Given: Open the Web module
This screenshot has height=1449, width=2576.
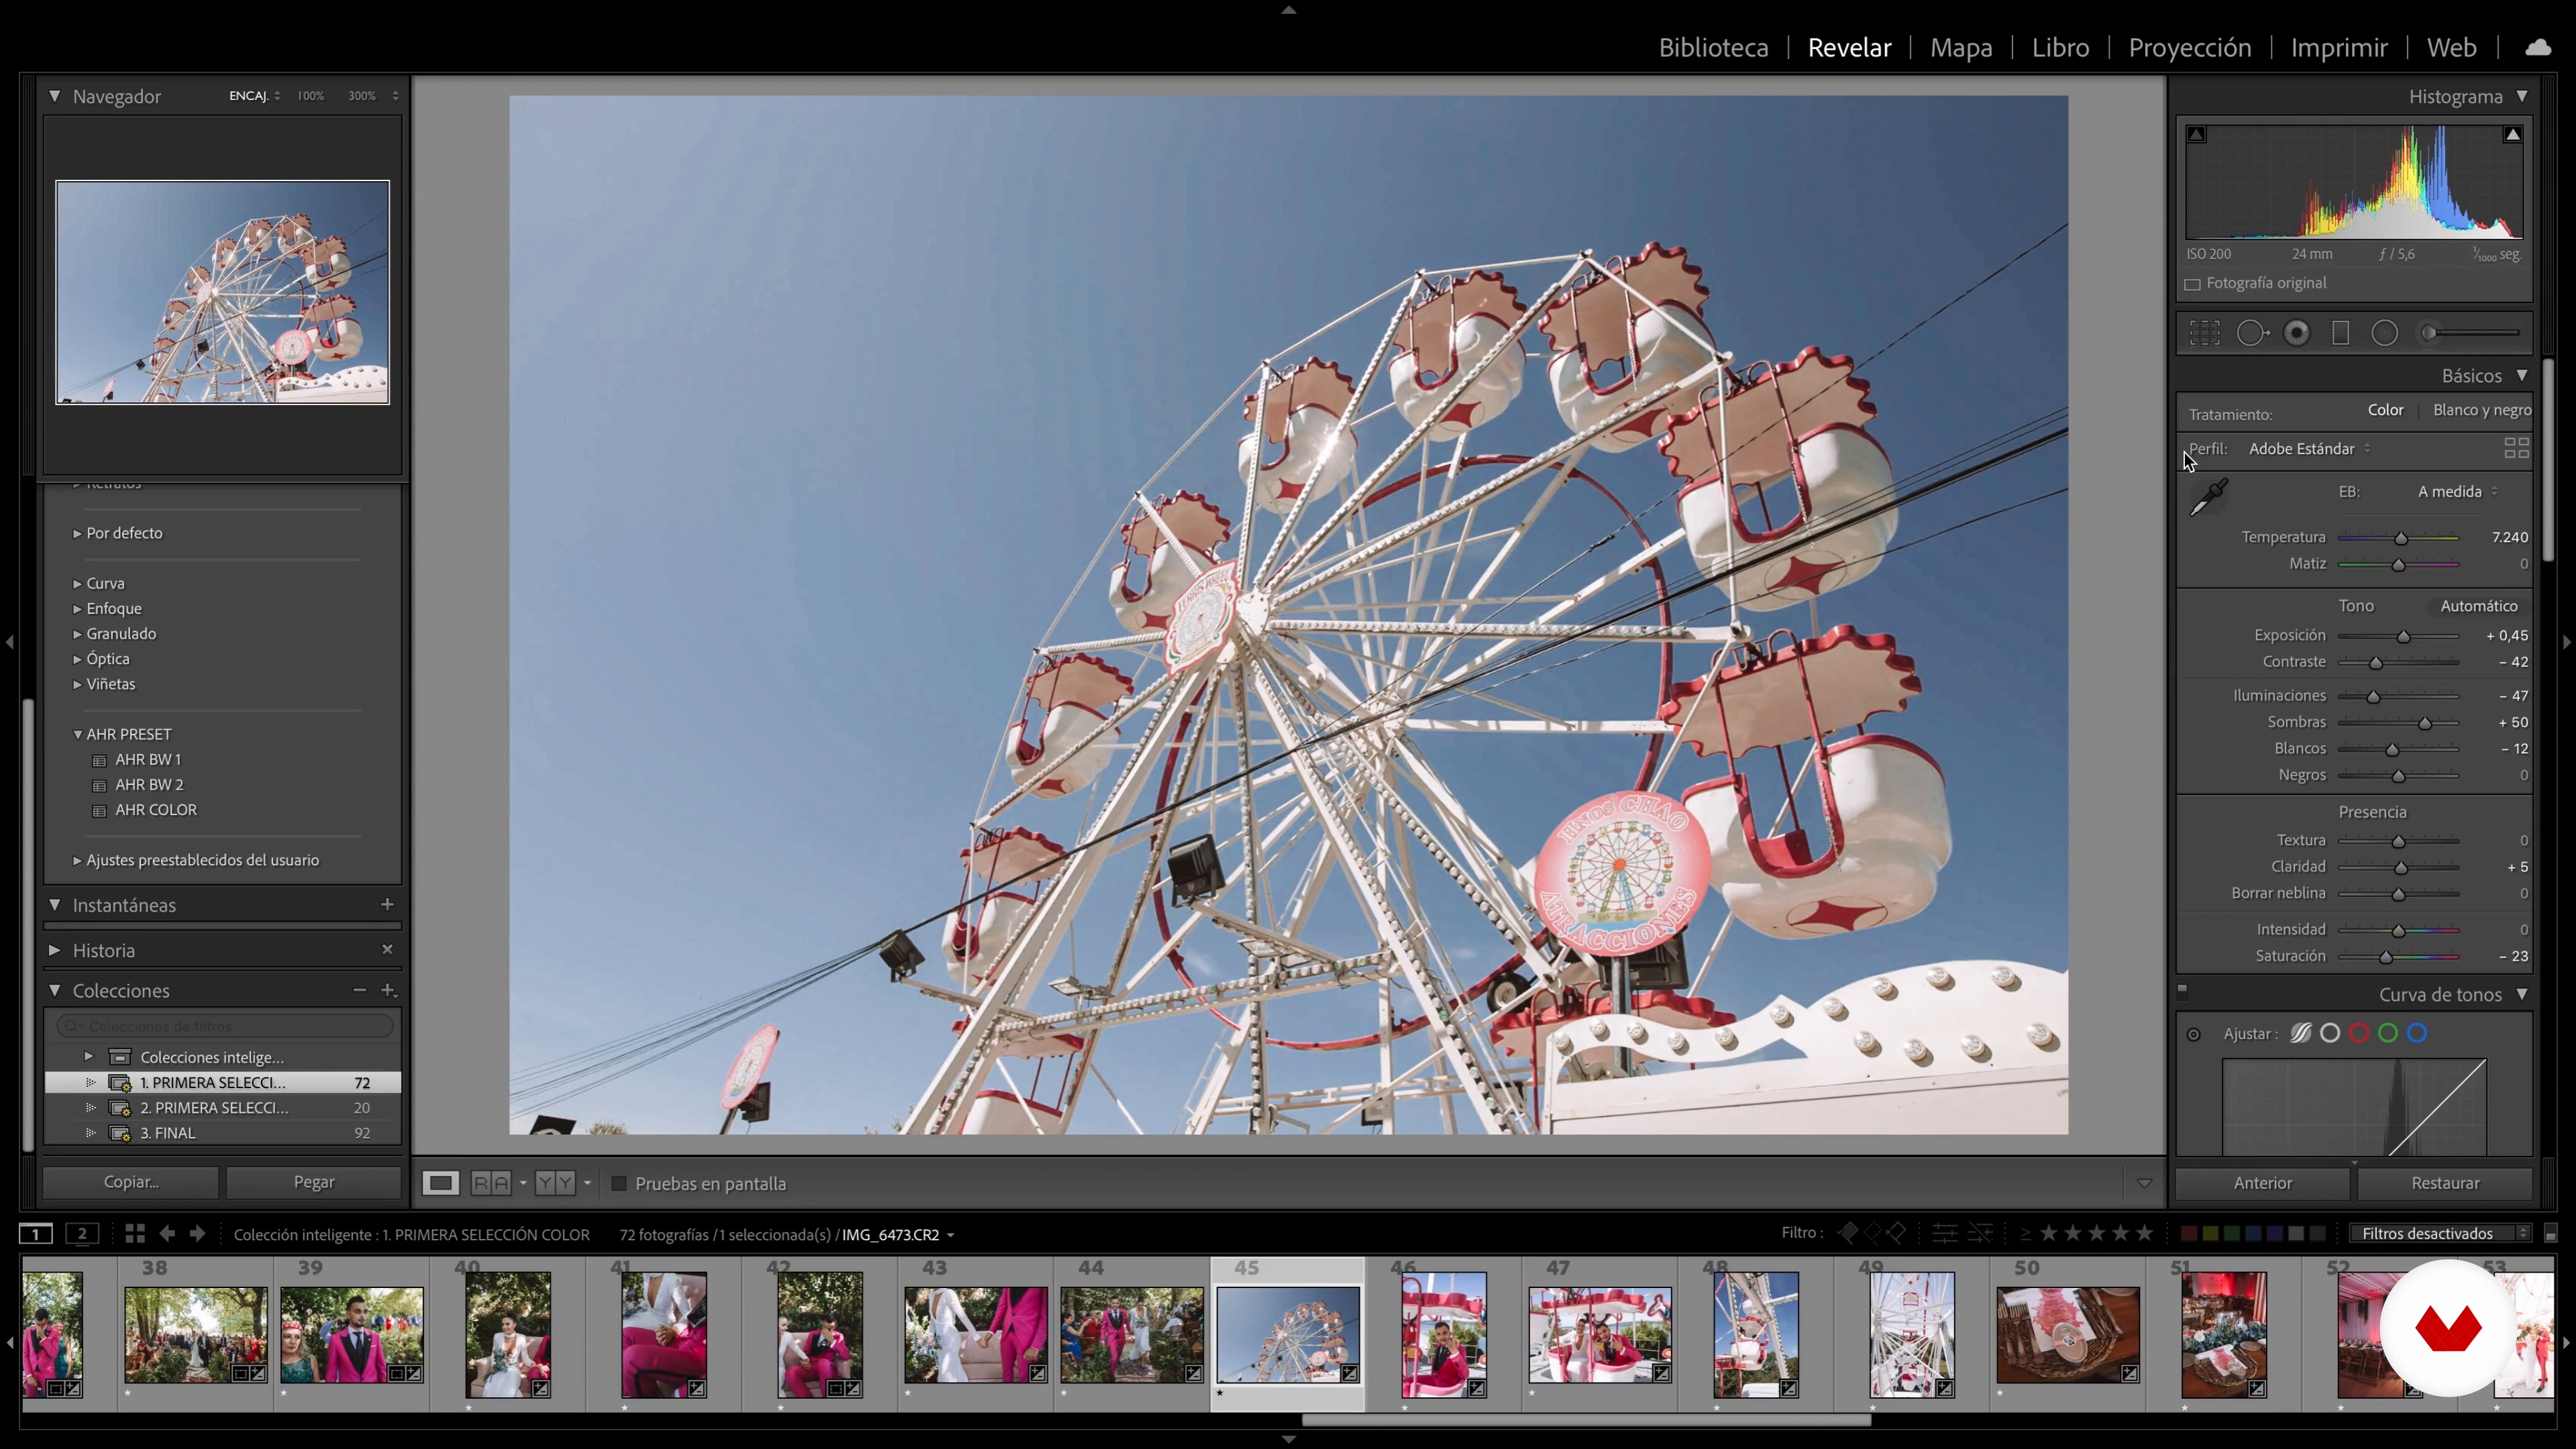Looking at the screenshot, I should (2451, 47).
